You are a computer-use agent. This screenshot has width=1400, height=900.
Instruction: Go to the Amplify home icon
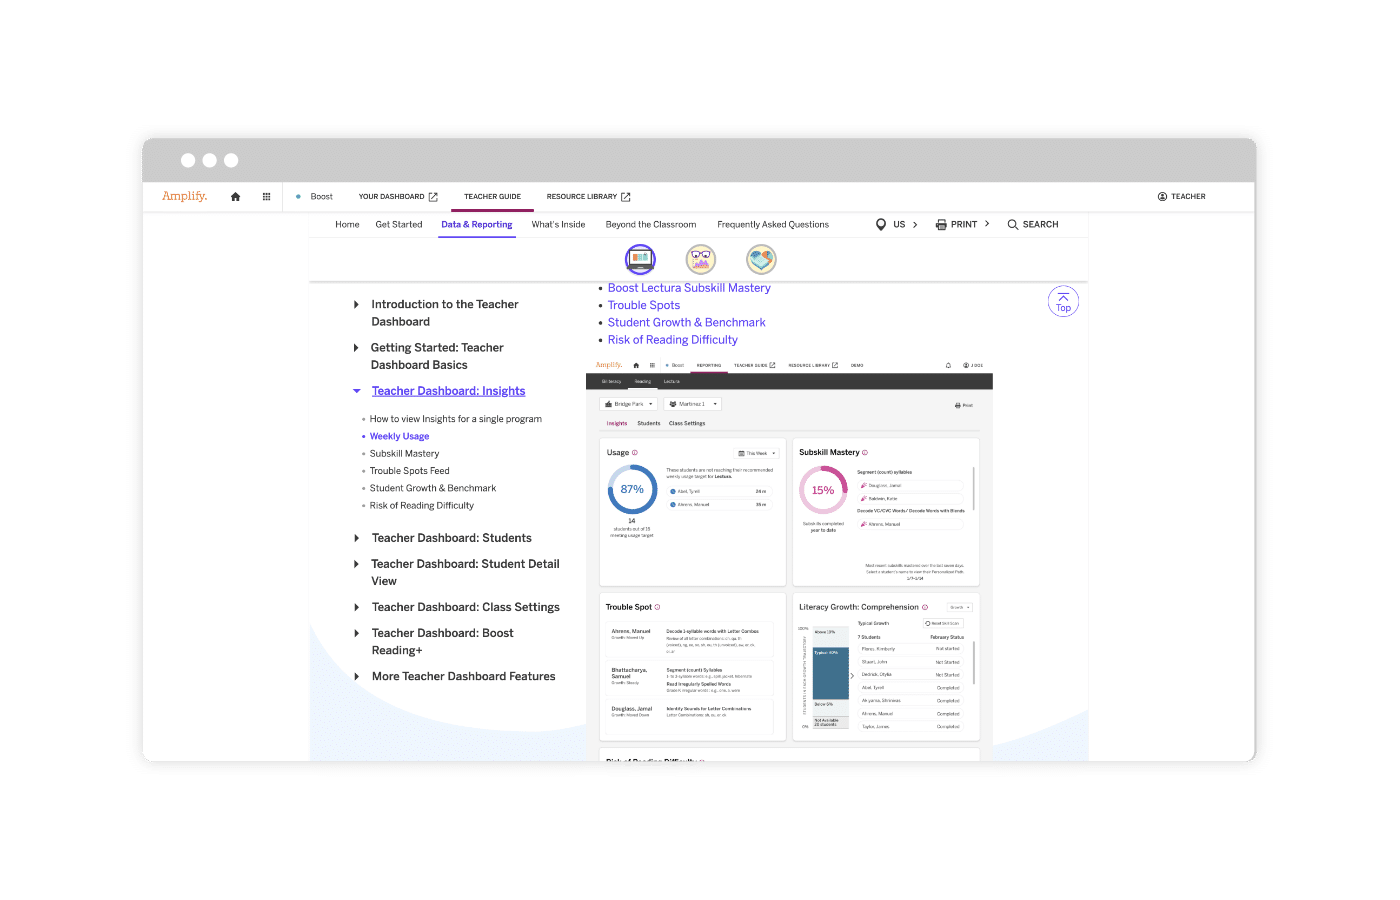click(x=236, y=197)
